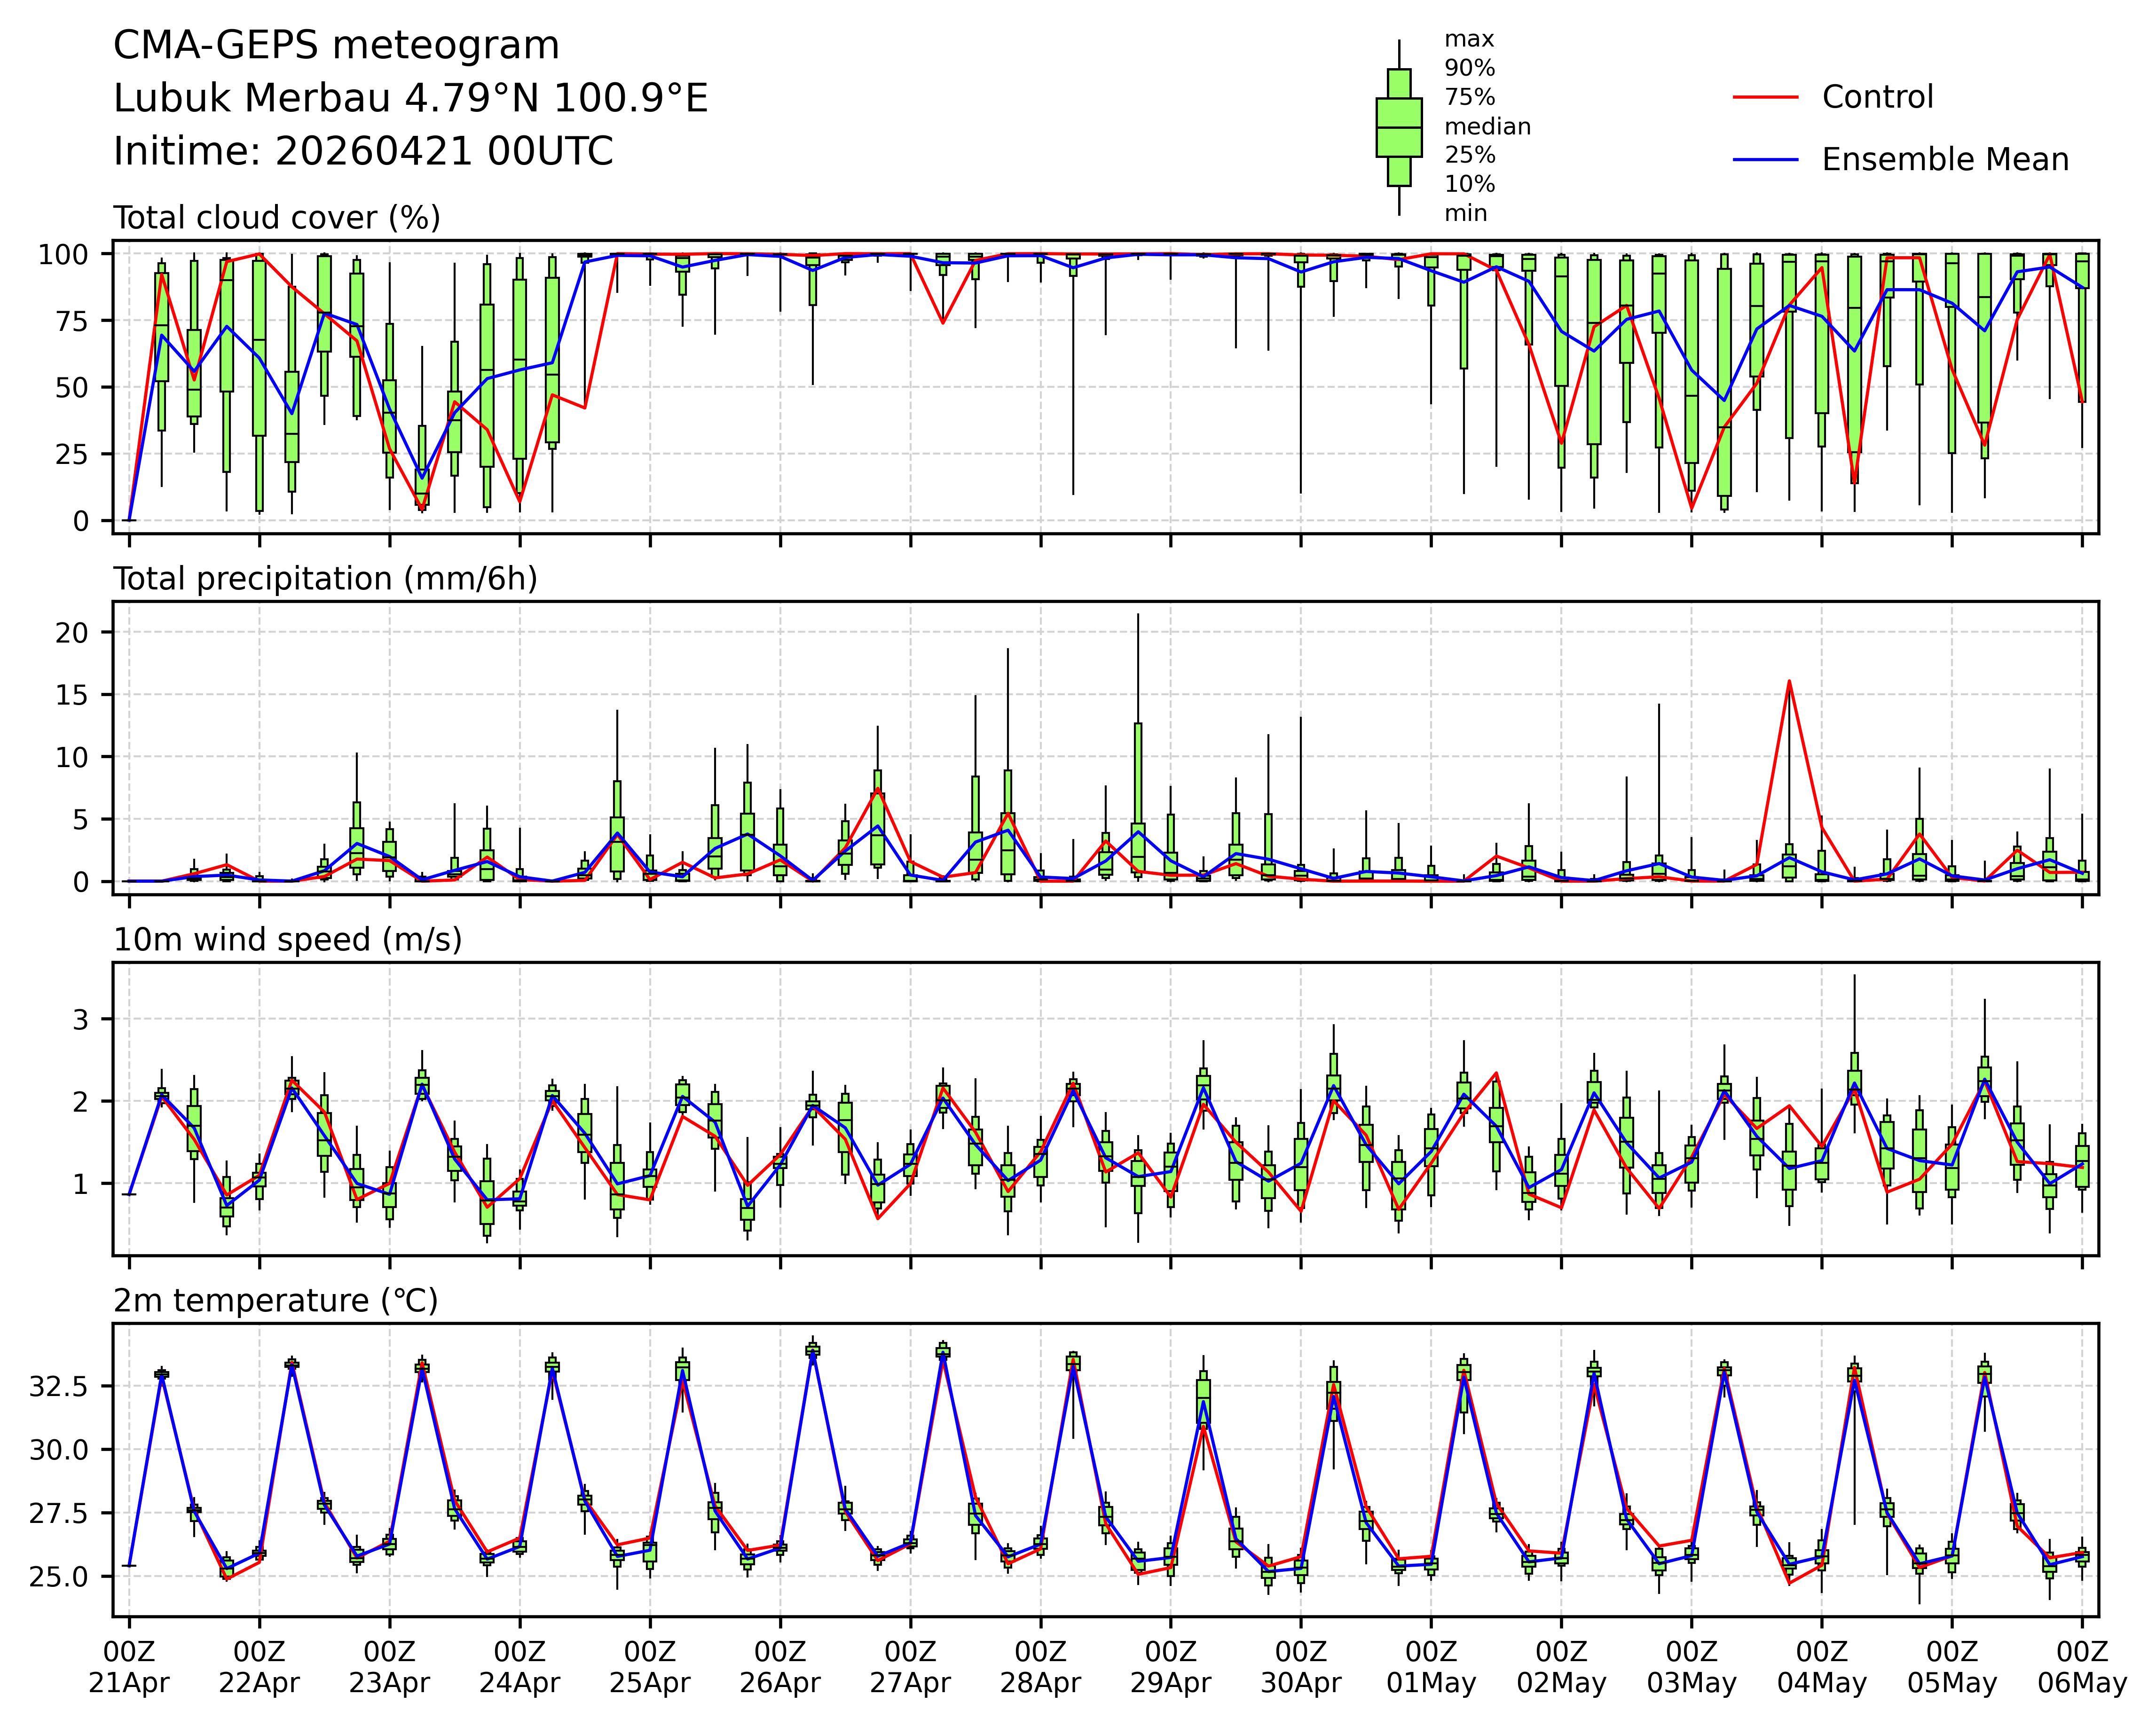The image size is (2156, 1726).
Task: Click the '32.5' tick on temperature axis
Action: tap(58, 1387)
